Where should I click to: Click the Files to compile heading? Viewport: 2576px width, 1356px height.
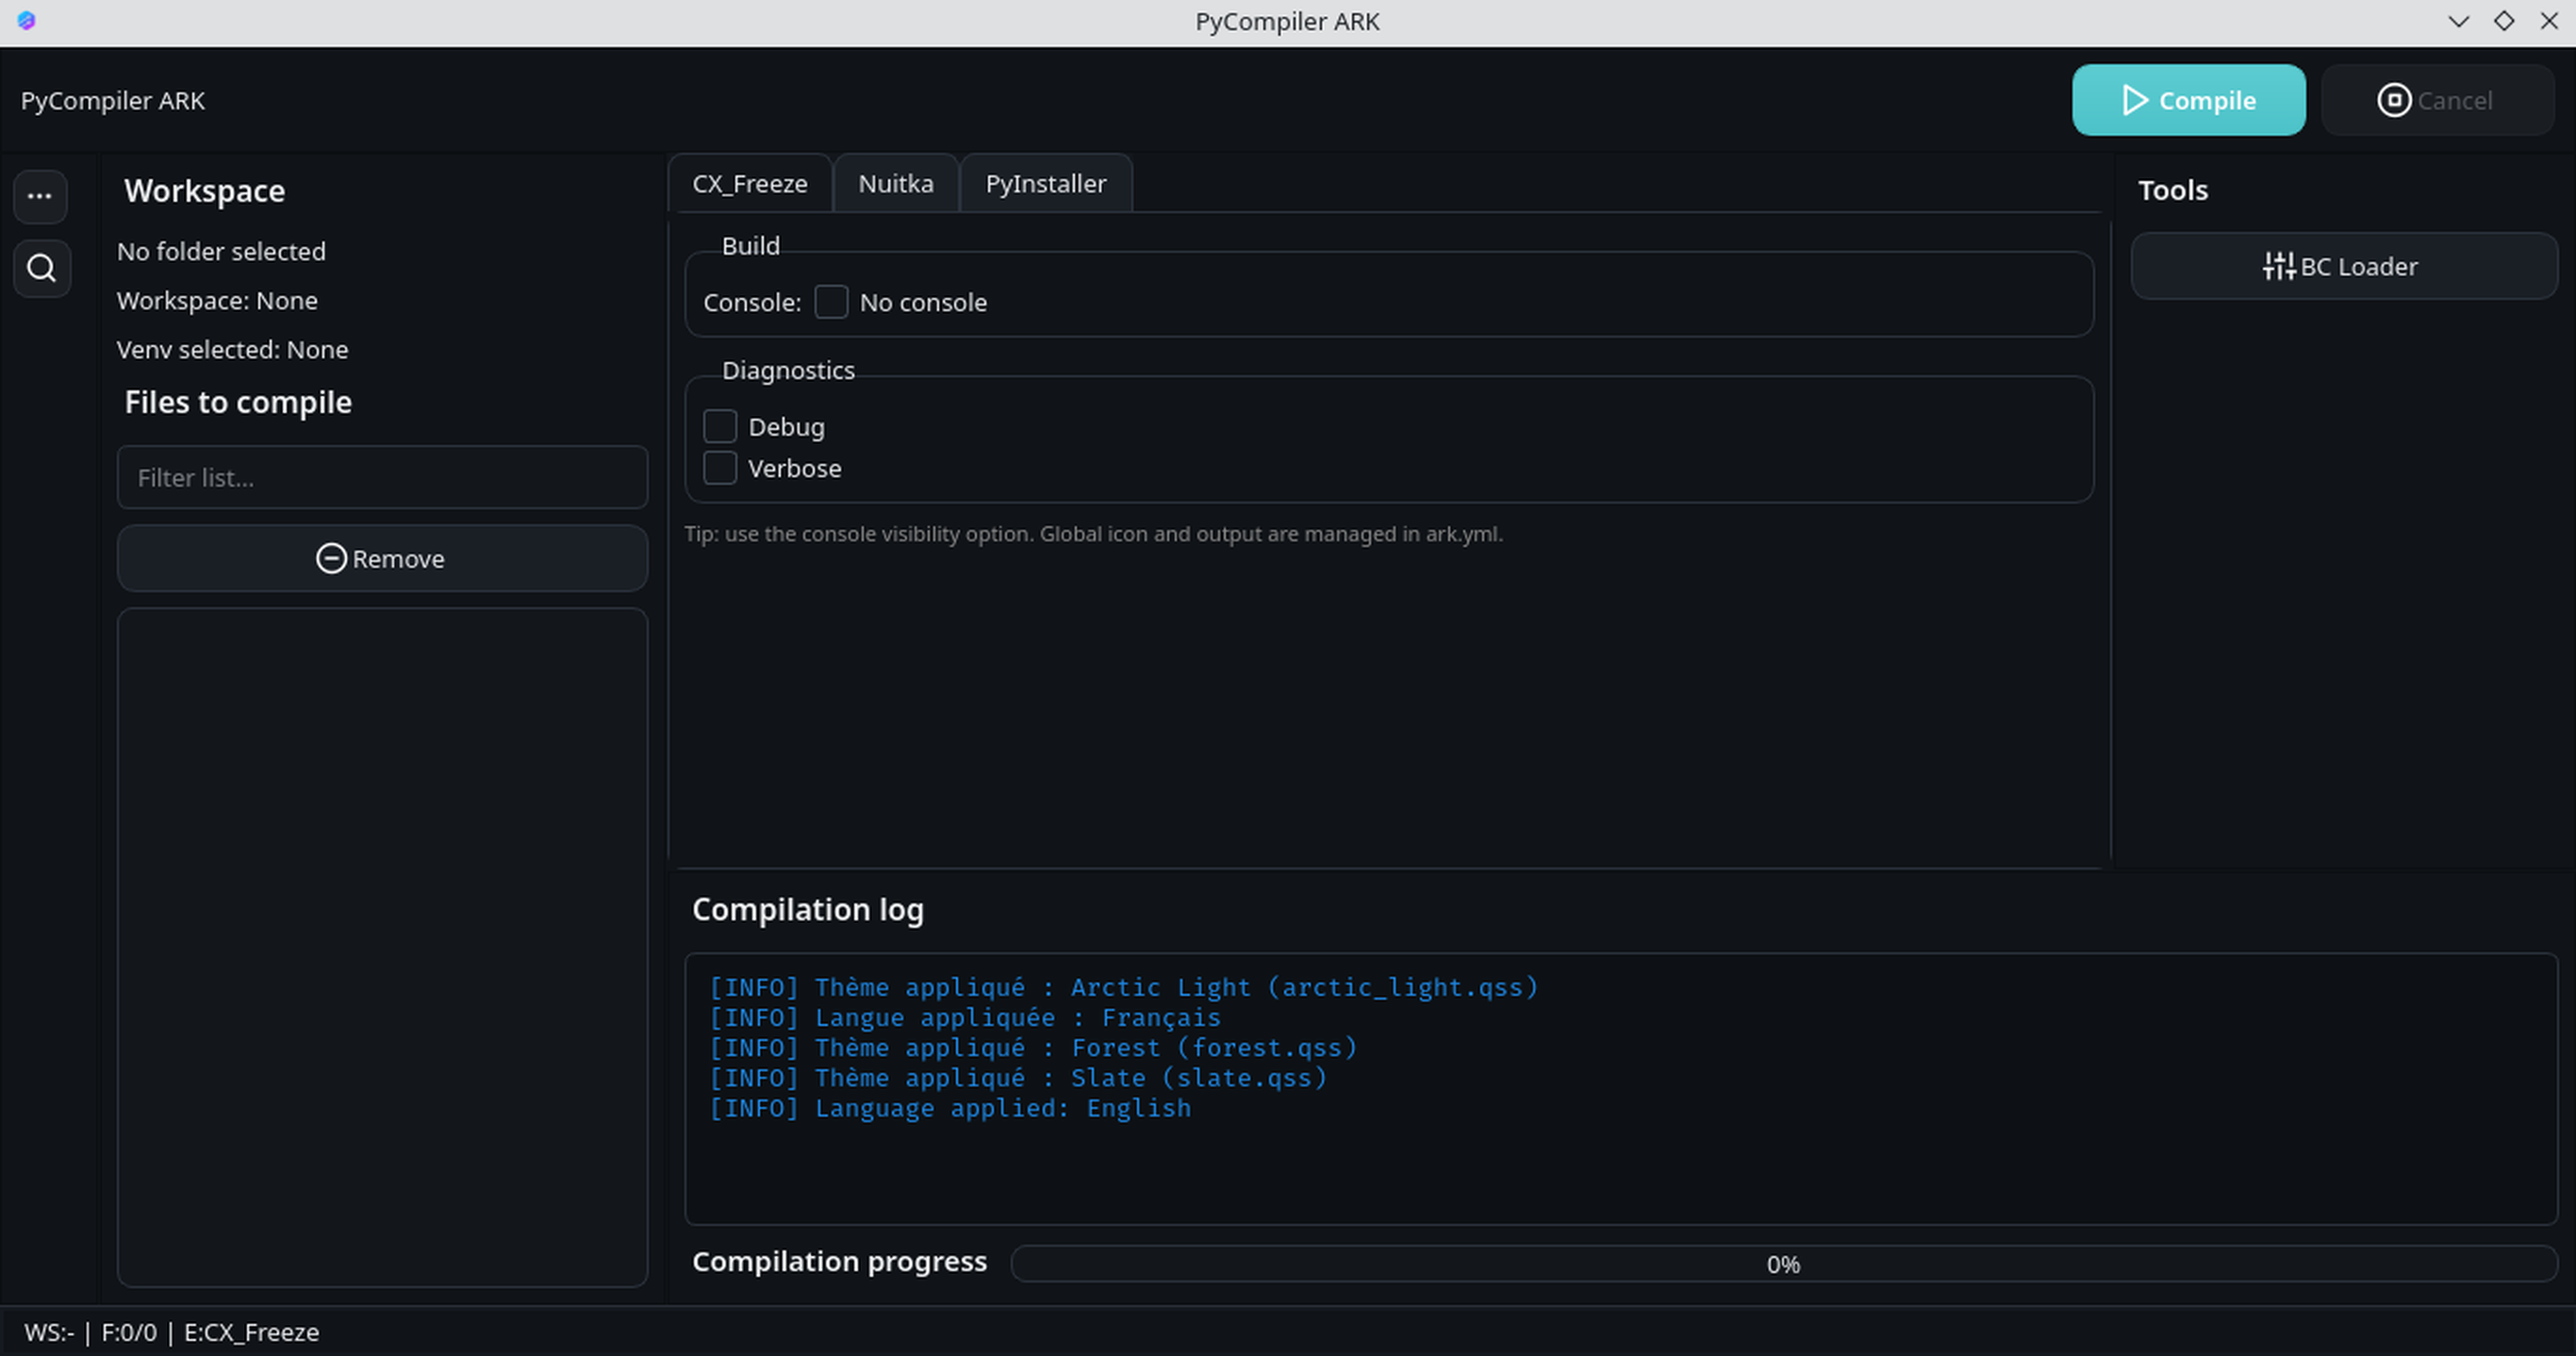click(x=238, y=402)
